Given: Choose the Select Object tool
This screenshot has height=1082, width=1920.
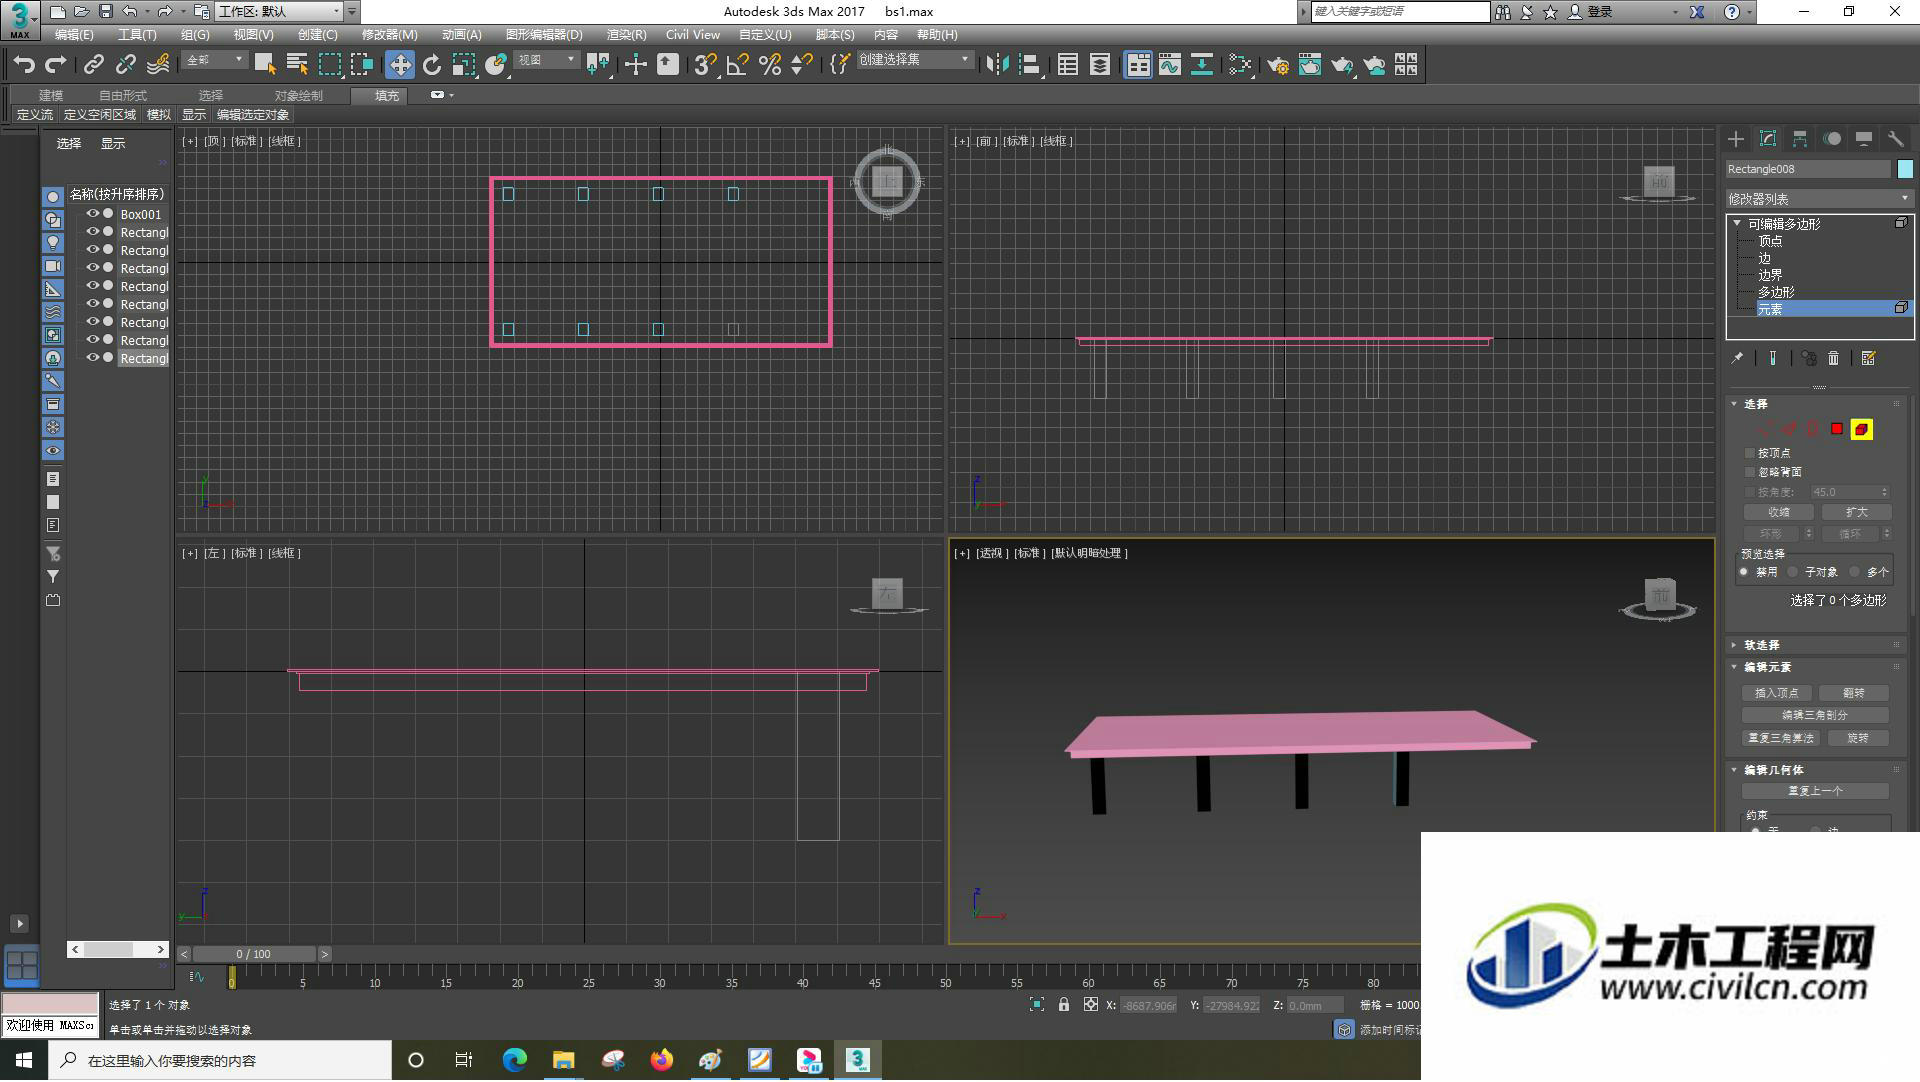Looking at the screenshot, I should (265, 65).
